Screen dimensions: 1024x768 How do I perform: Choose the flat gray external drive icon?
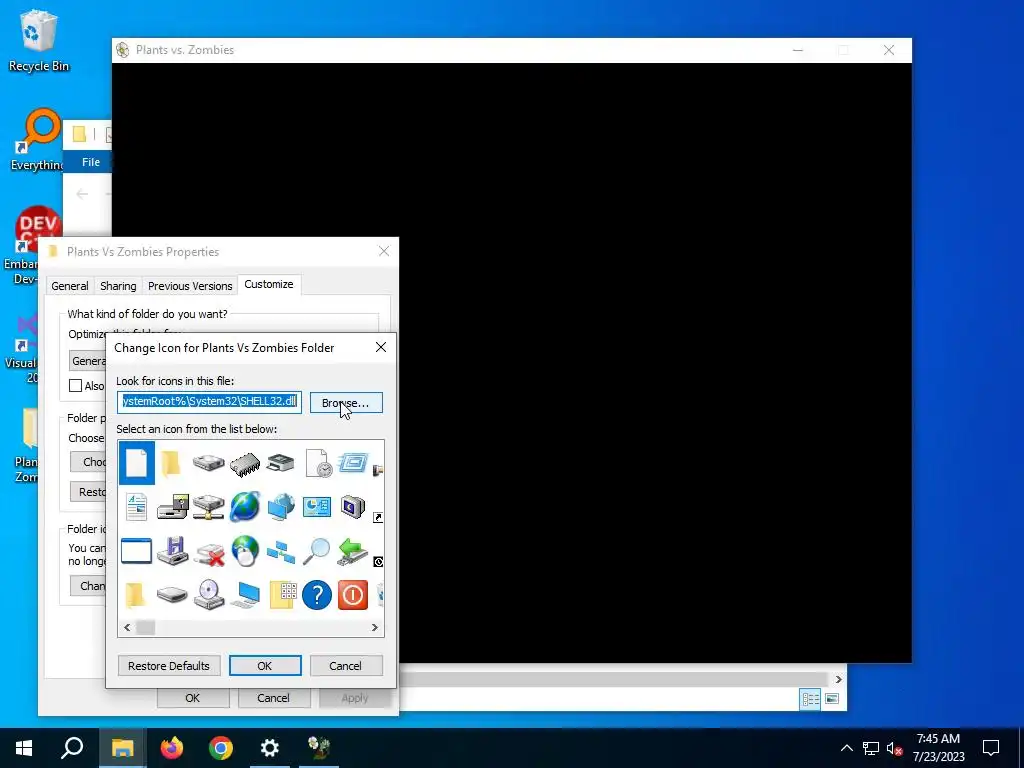click(172, 595)
